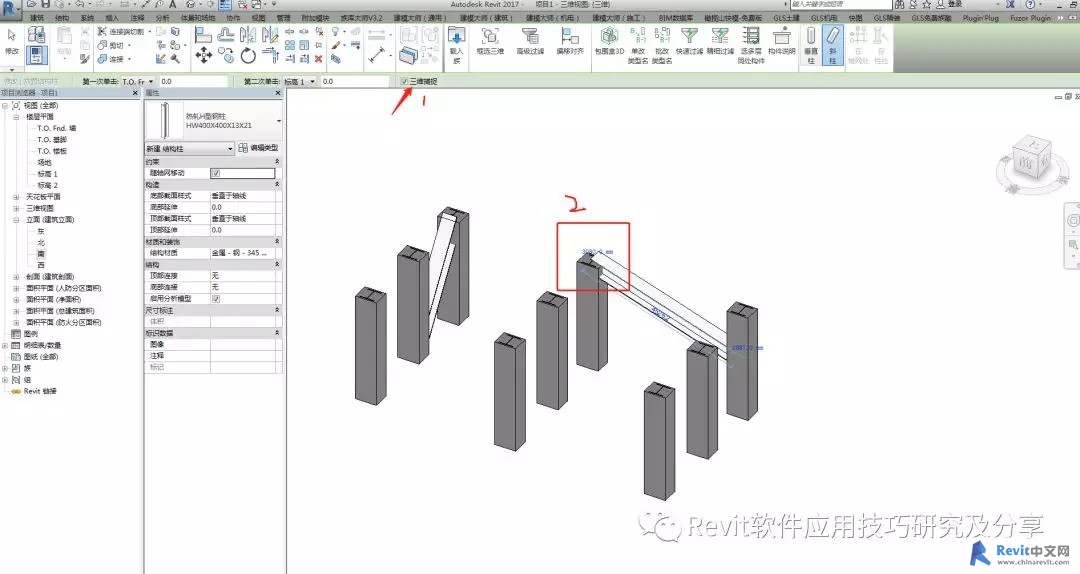Open the 体量和场地 ribbon tab
The width and height of the screenshot is (1080, 574).
pyautogui.click(x=198, y=18)
